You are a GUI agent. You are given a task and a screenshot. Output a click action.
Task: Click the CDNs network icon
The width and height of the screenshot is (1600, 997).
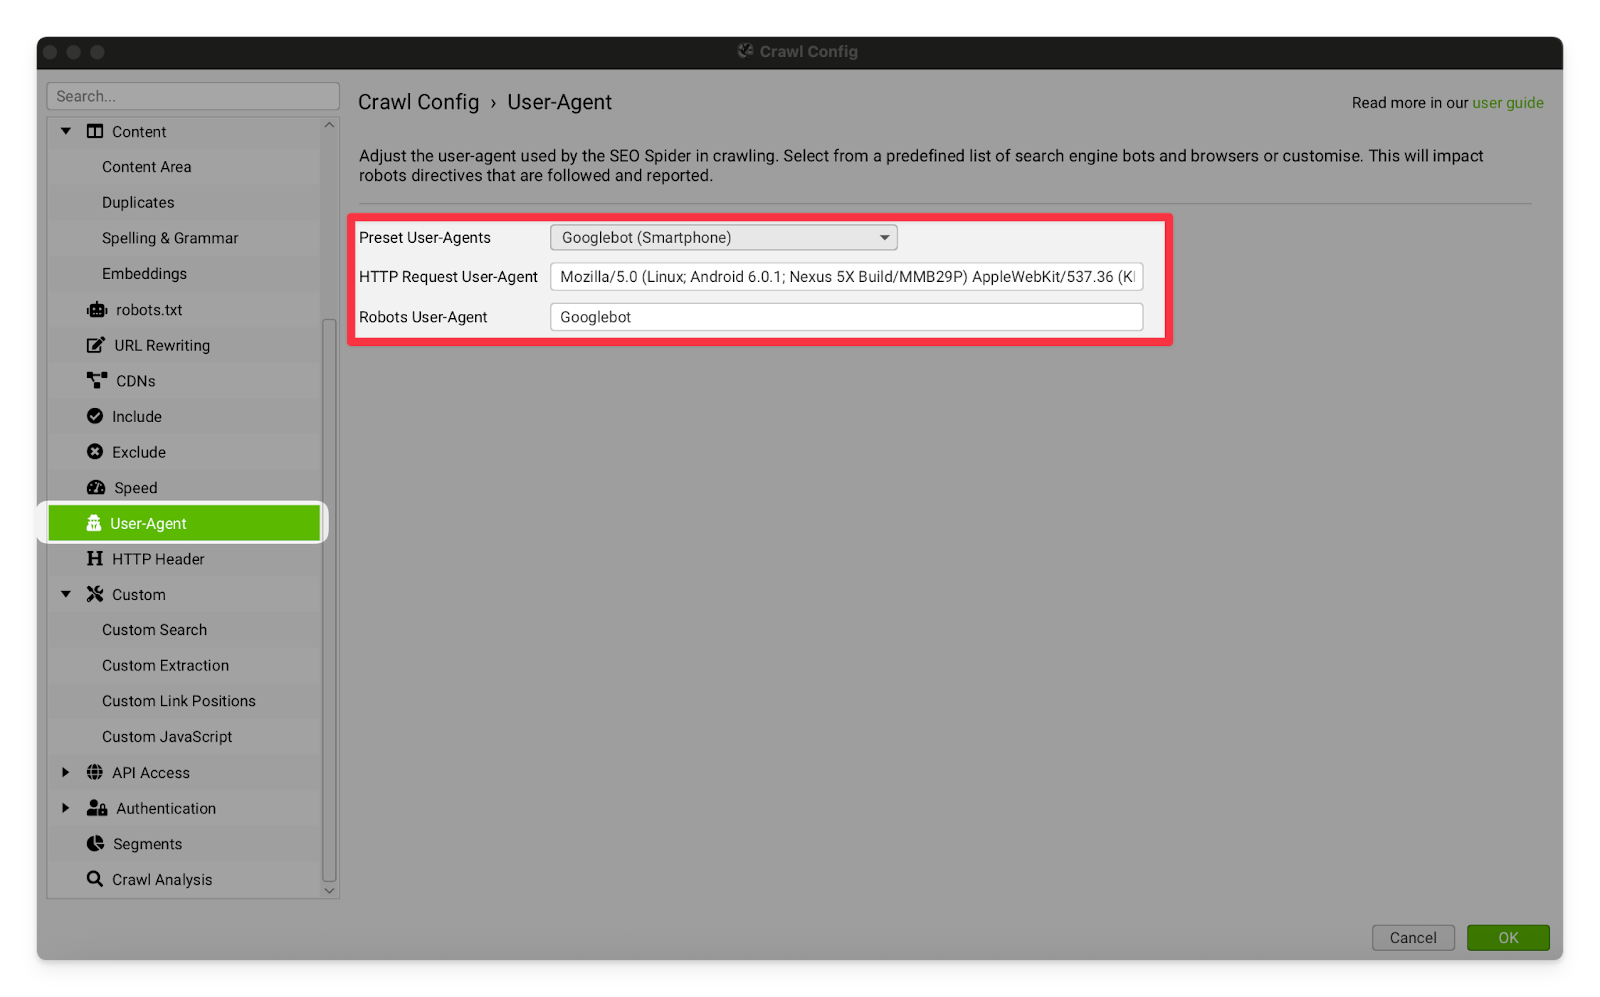tap(96, 381)
